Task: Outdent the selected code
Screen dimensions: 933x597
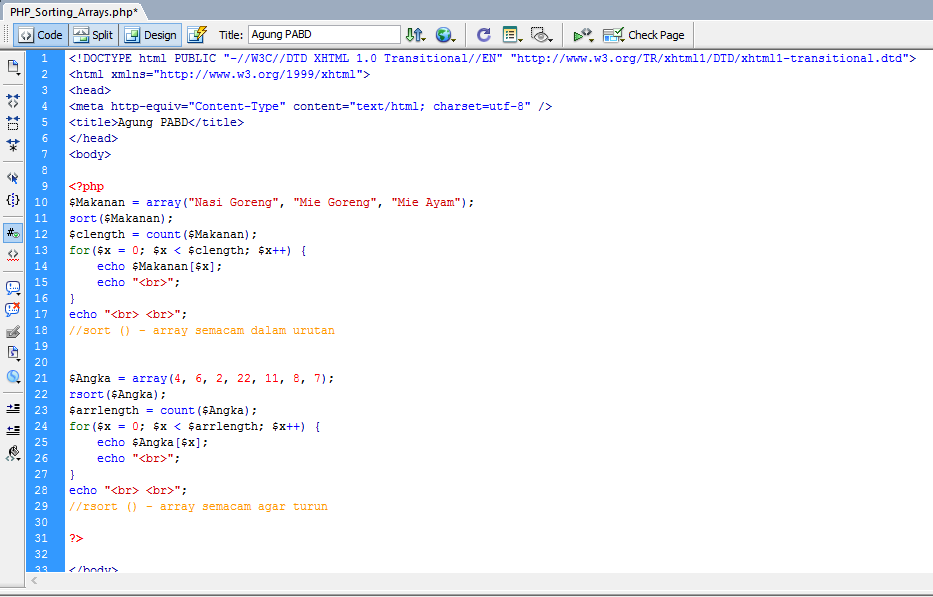Action: (13, 430)
